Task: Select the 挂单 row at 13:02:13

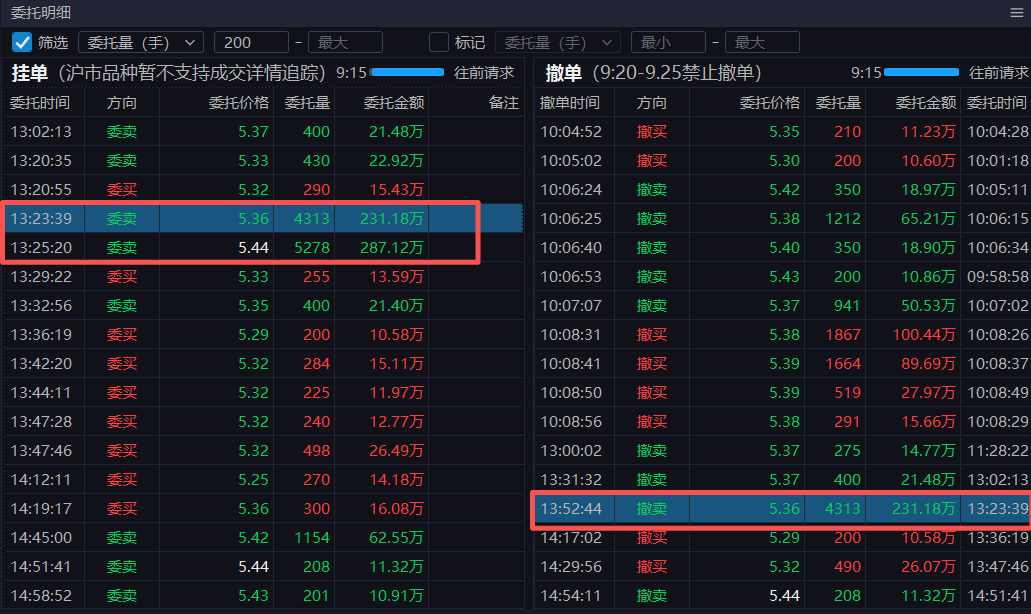Action: (x=263, y=131)
